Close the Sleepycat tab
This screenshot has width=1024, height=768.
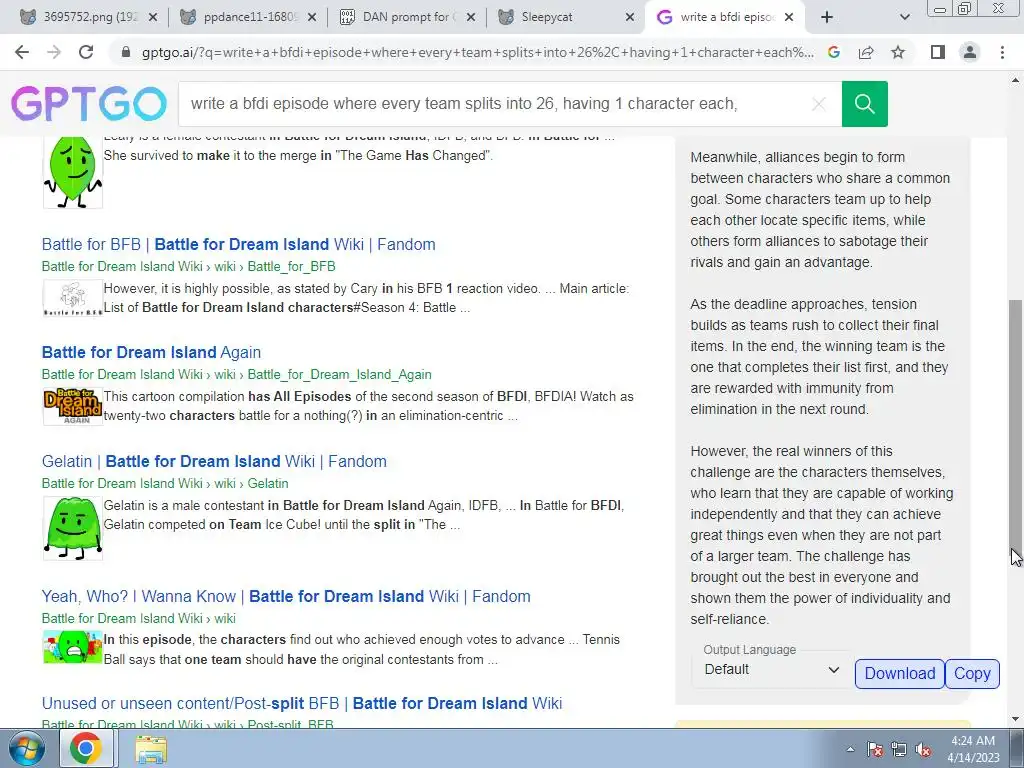click(630, 18)
